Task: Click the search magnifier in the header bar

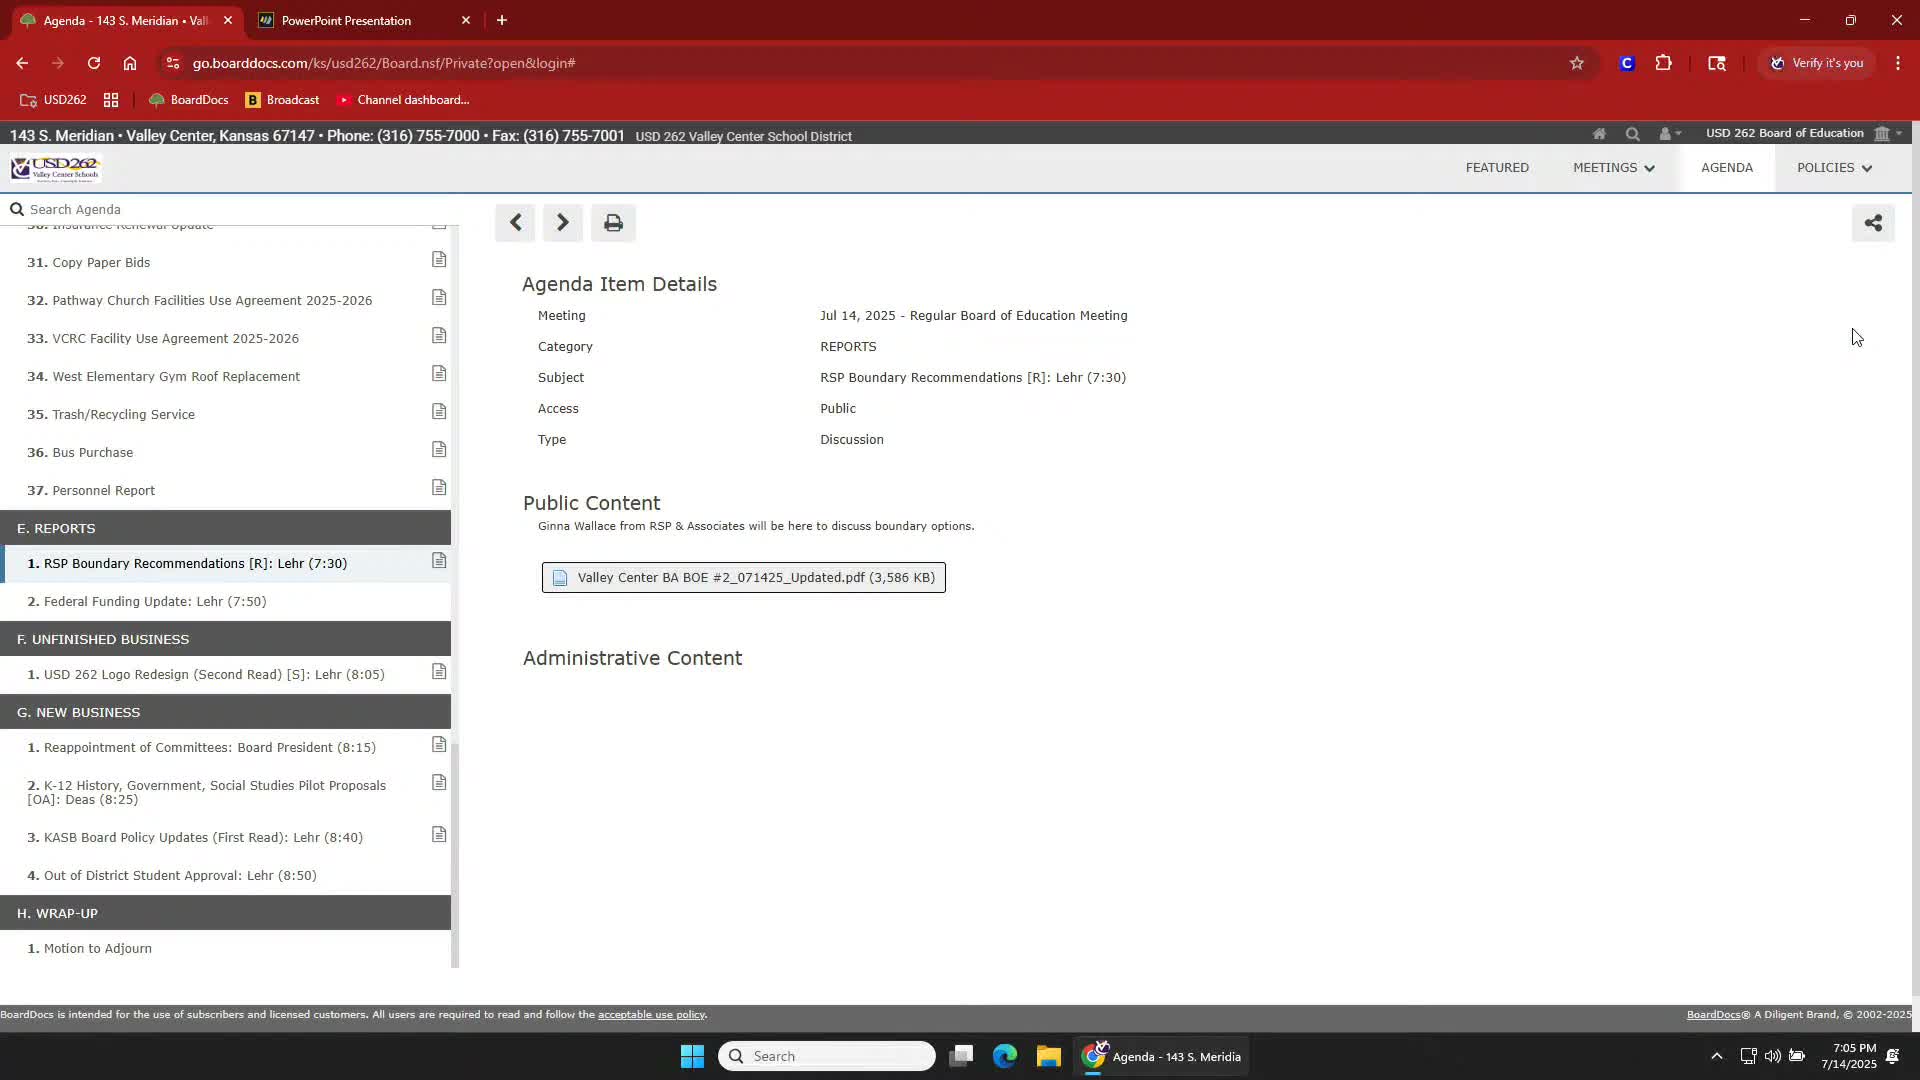Action: [1632, 134]
